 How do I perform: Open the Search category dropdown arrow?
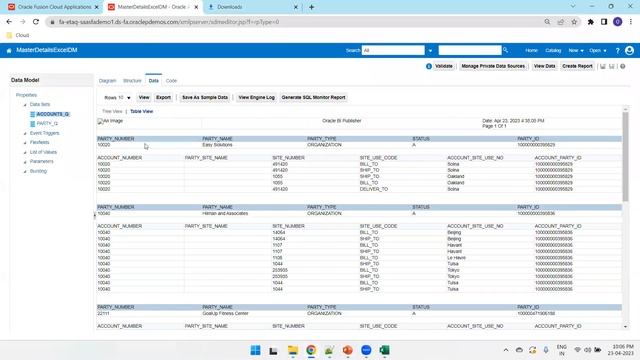click(x=430, y=51)
